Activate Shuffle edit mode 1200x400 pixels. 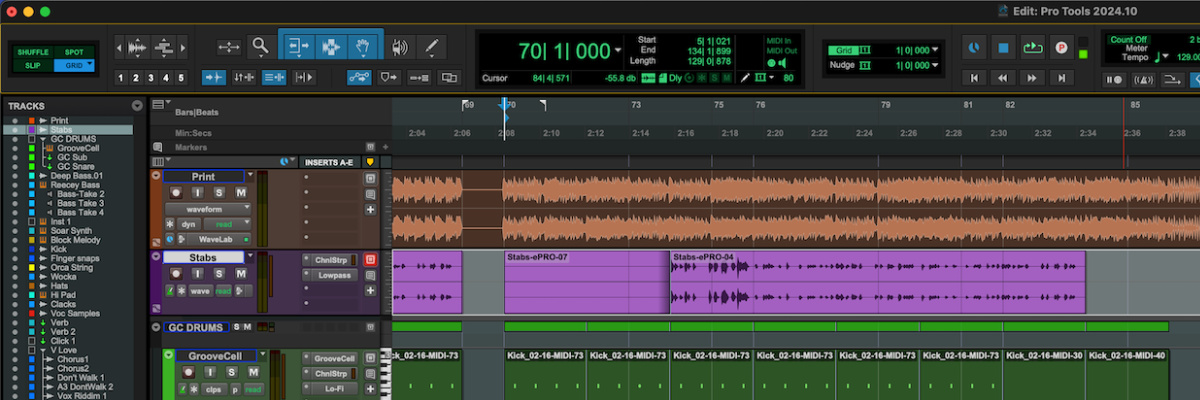tap(32, 52)
